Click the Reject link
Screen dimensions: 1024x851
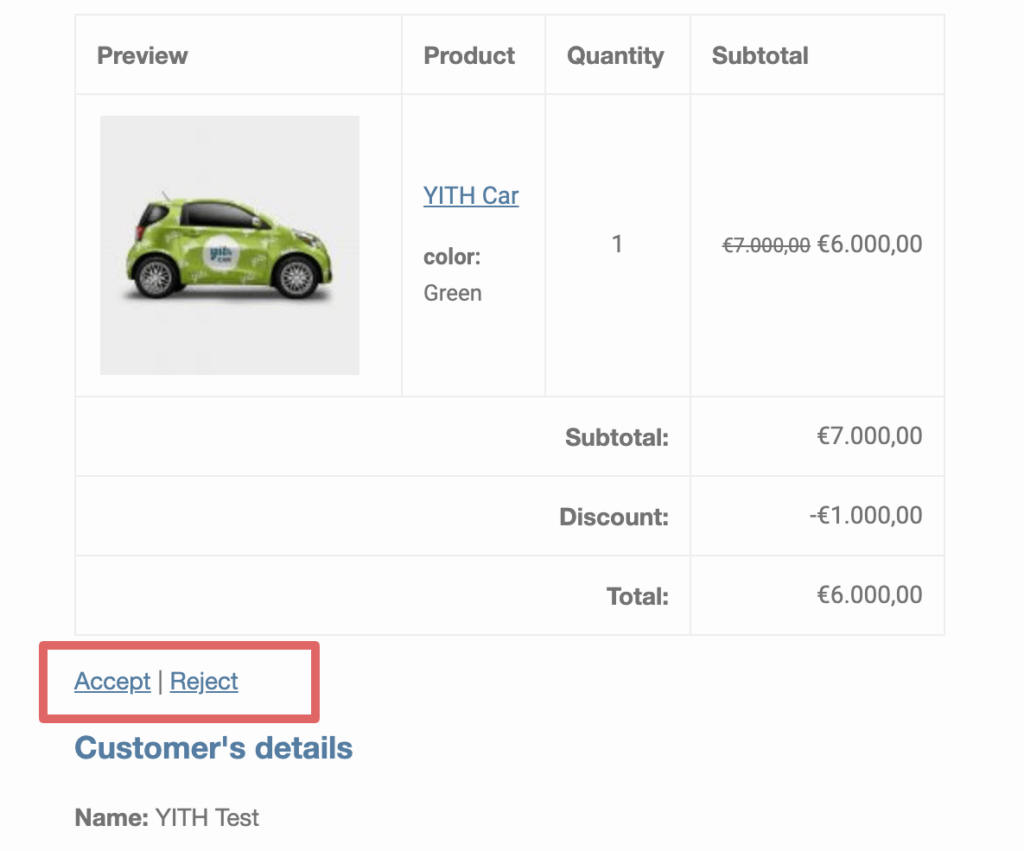point(204,681)
